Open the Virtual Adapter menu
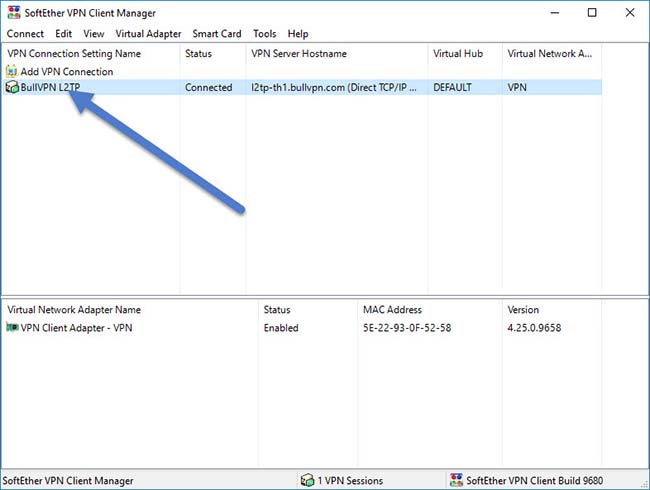The image size is (650, 490). click(148, 34)
